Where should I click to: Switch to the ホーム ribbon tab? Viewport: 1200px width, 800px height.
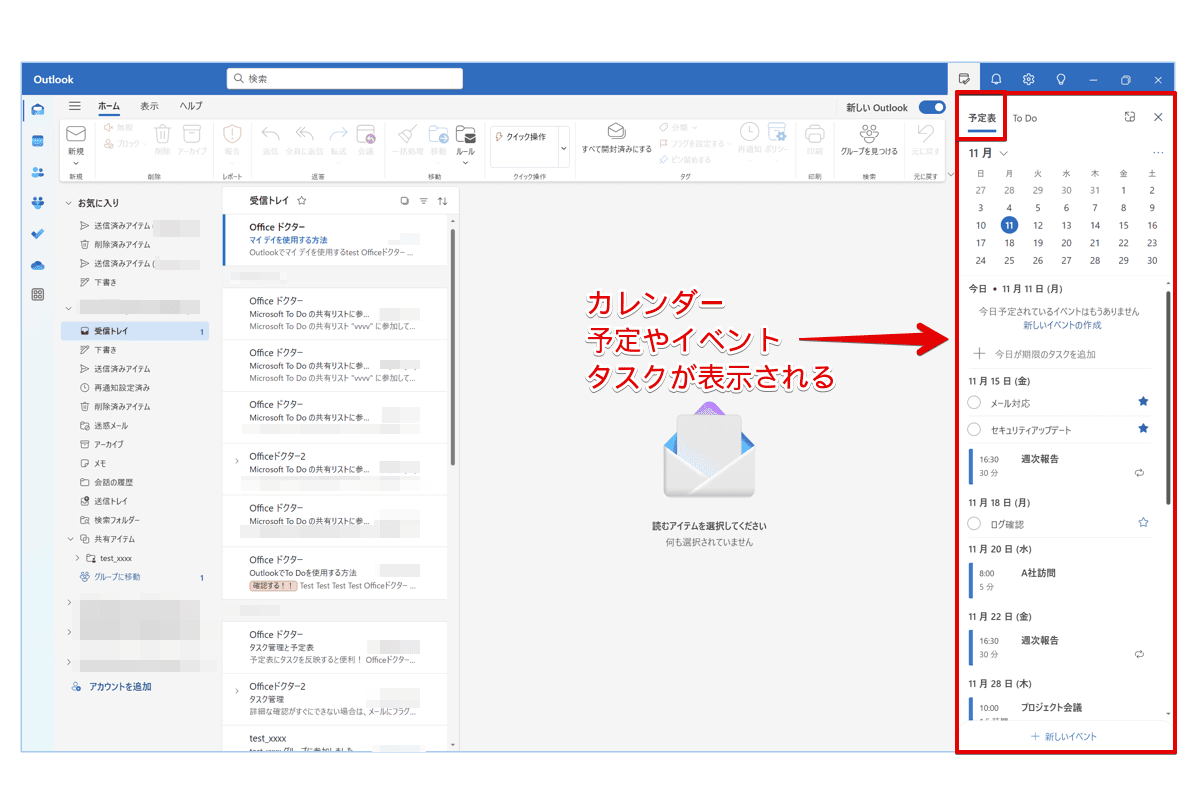pyautogui.click(x=109, y=106)
